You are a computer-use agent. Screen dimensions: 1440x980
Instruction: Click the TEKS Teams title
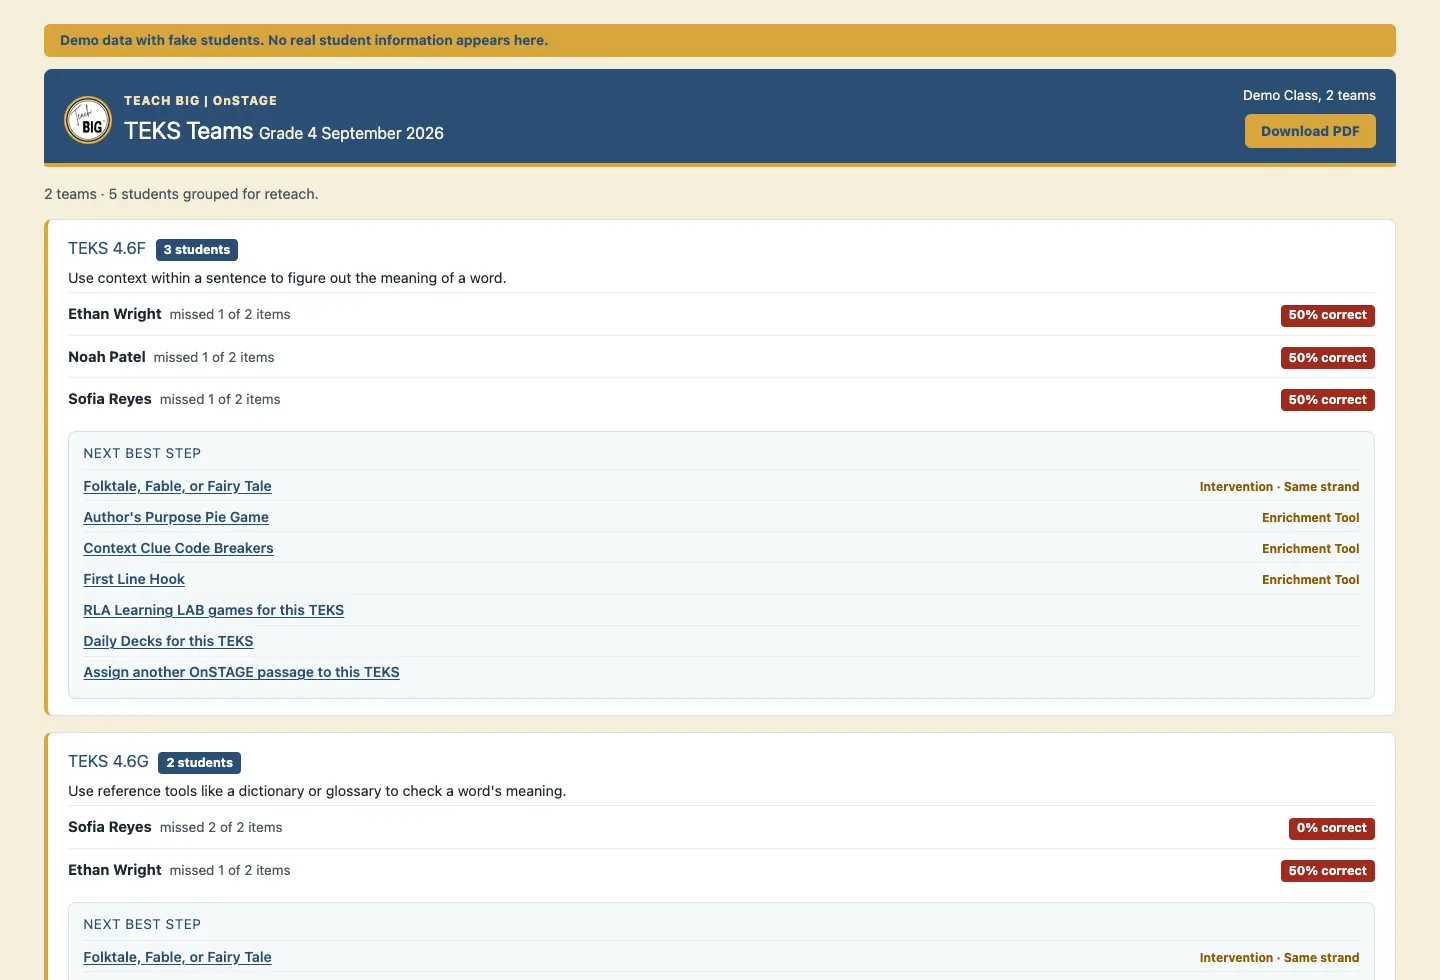pyautogui.click(x=188, y=131)
